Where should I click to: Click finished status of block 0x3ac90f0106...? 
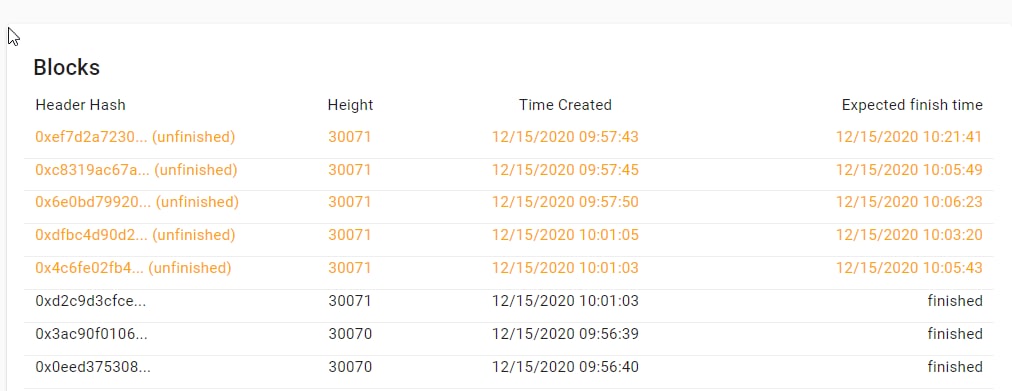(x=955, y=334)
